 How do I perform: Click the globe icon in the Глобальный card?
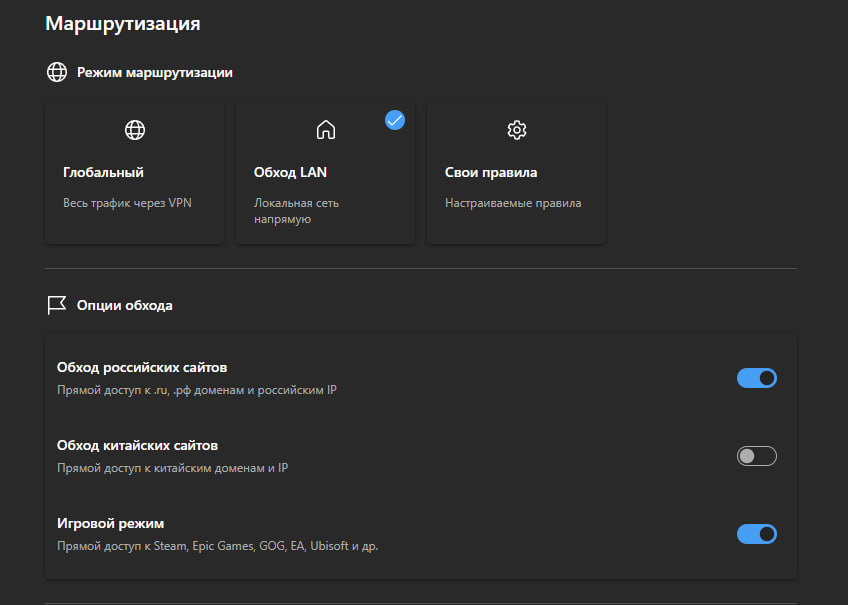[x=135, y=130]
